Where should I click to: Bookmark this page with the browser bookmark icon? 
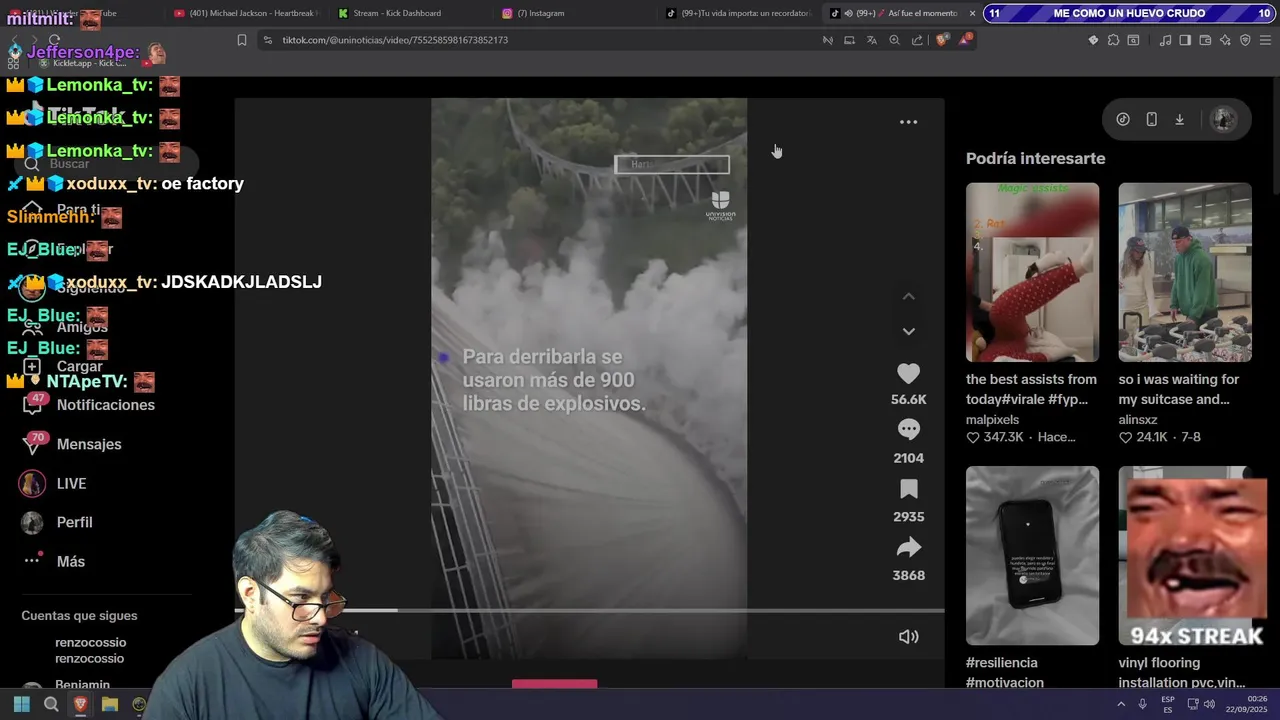point(241,40)
